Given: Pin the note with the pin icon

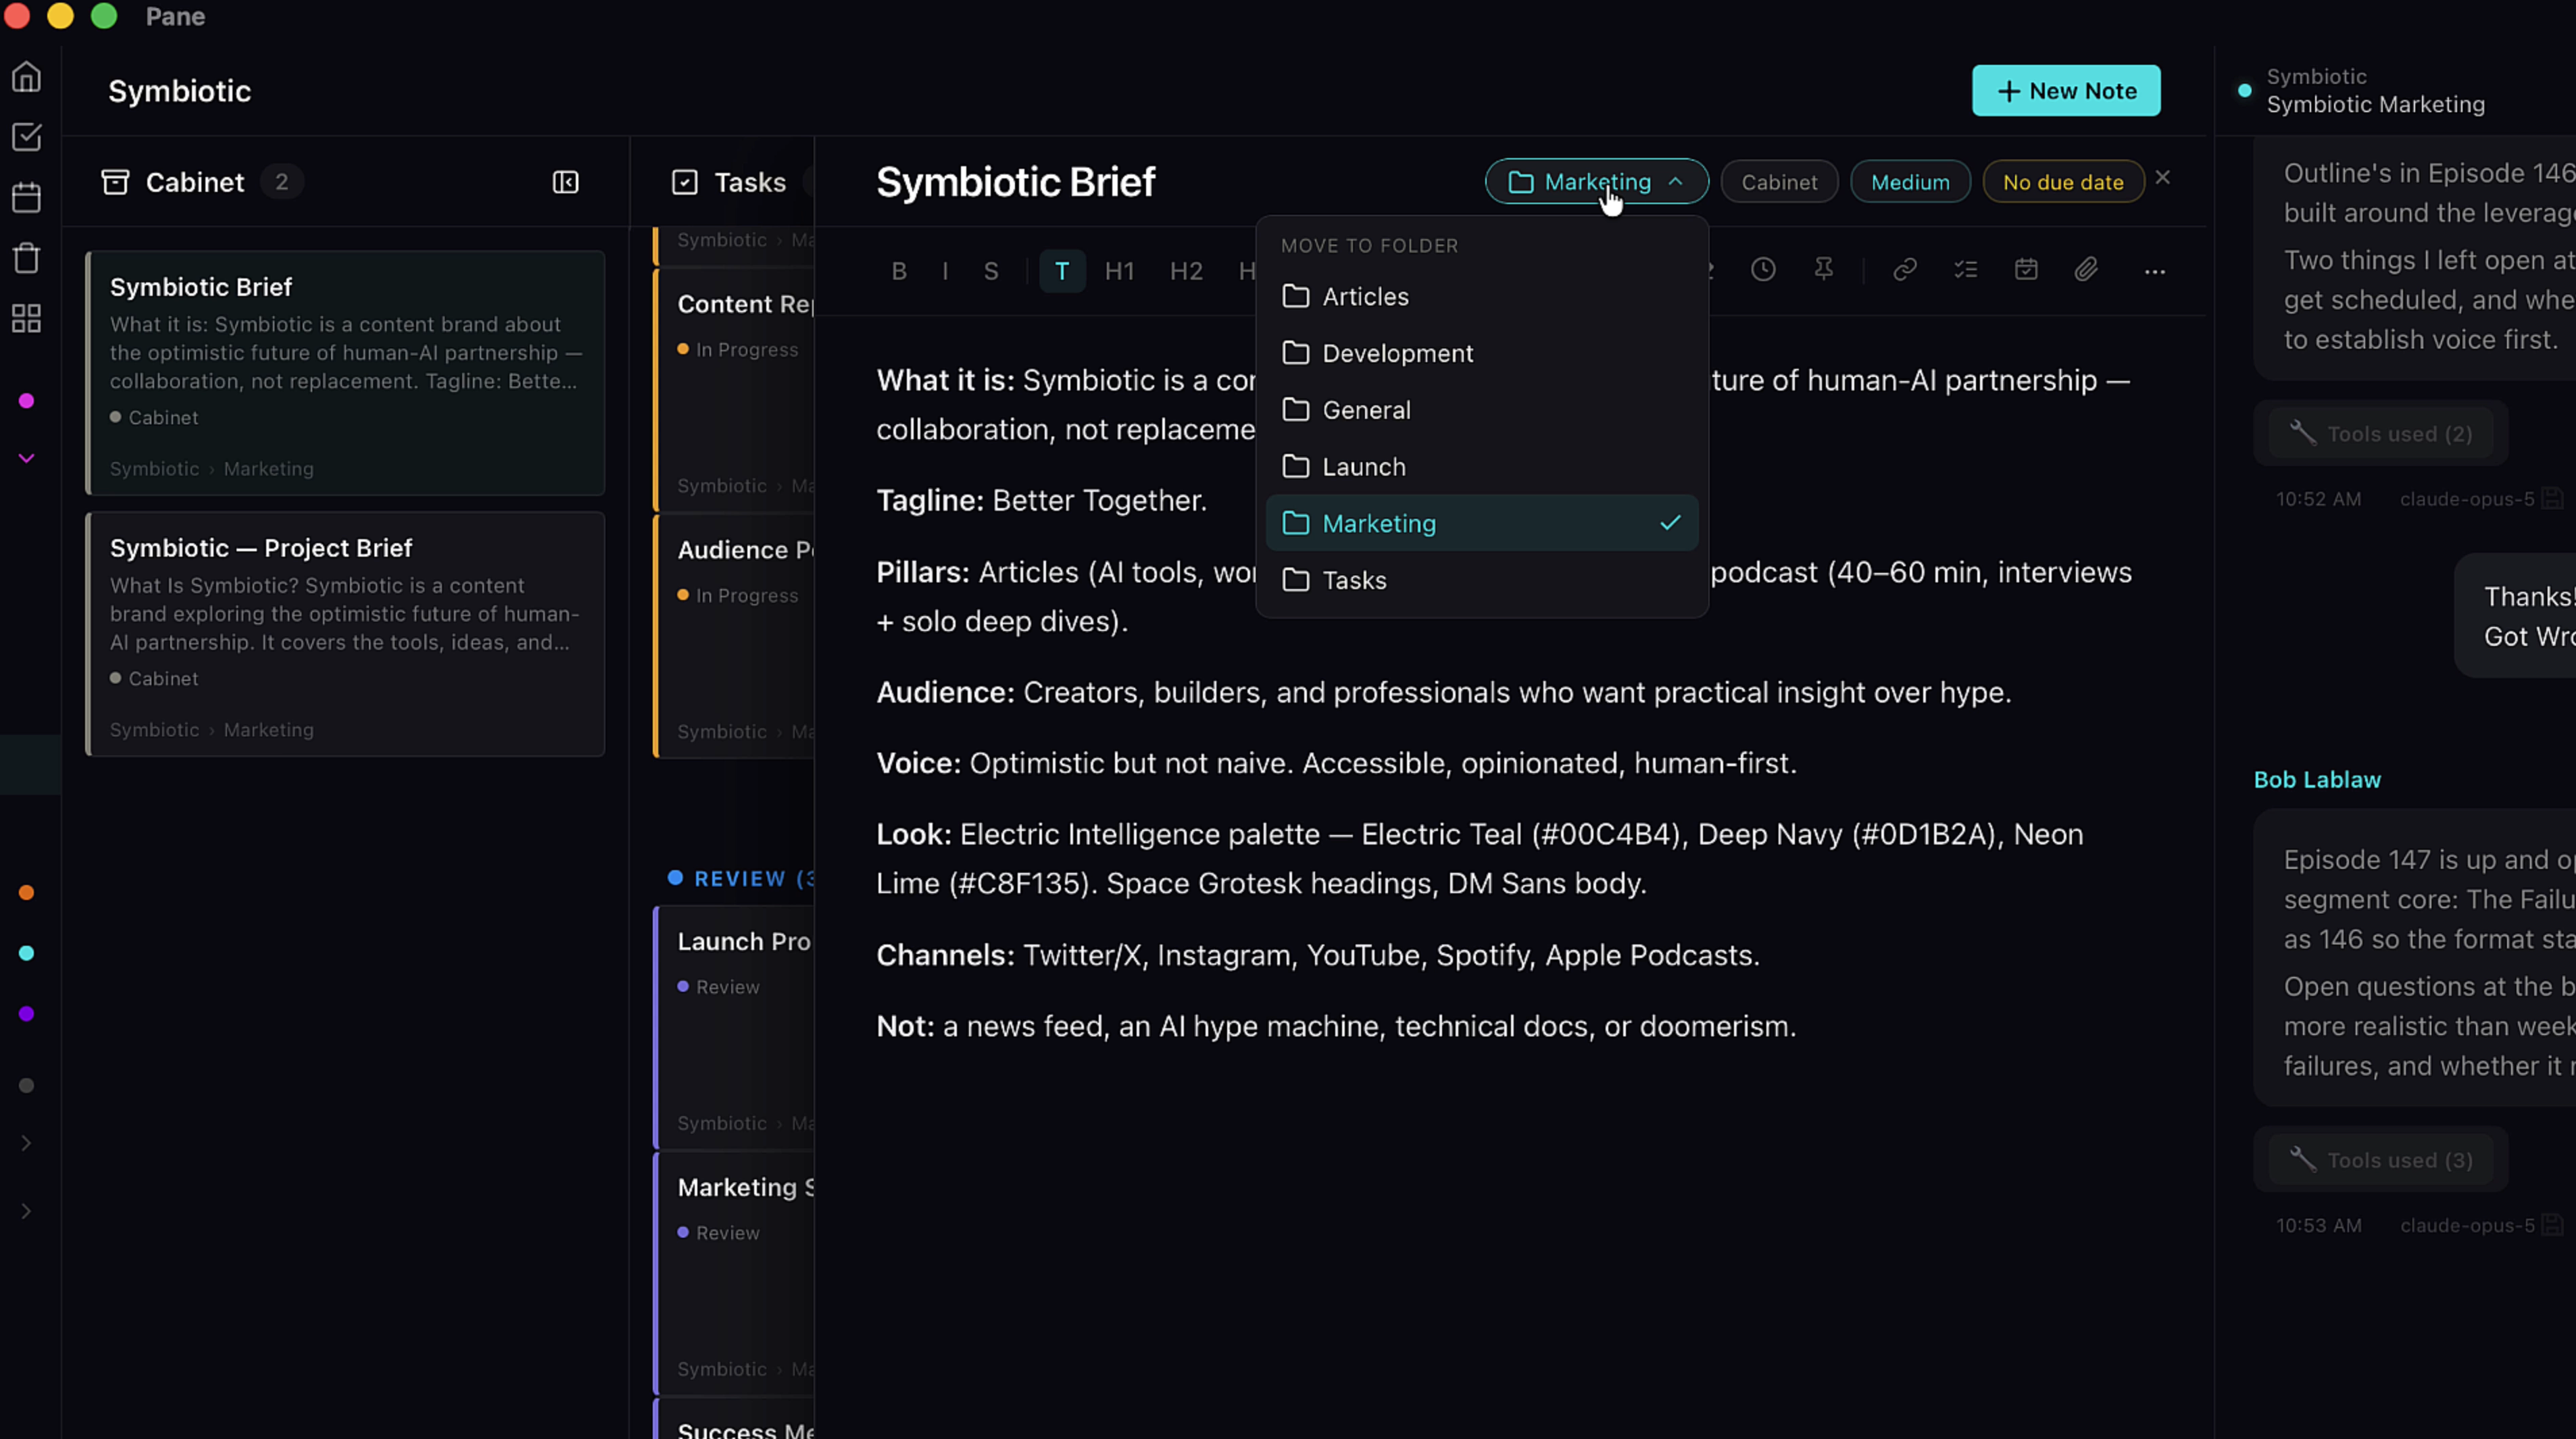Looking at the screenshot, I should (x=1824, y=270).
